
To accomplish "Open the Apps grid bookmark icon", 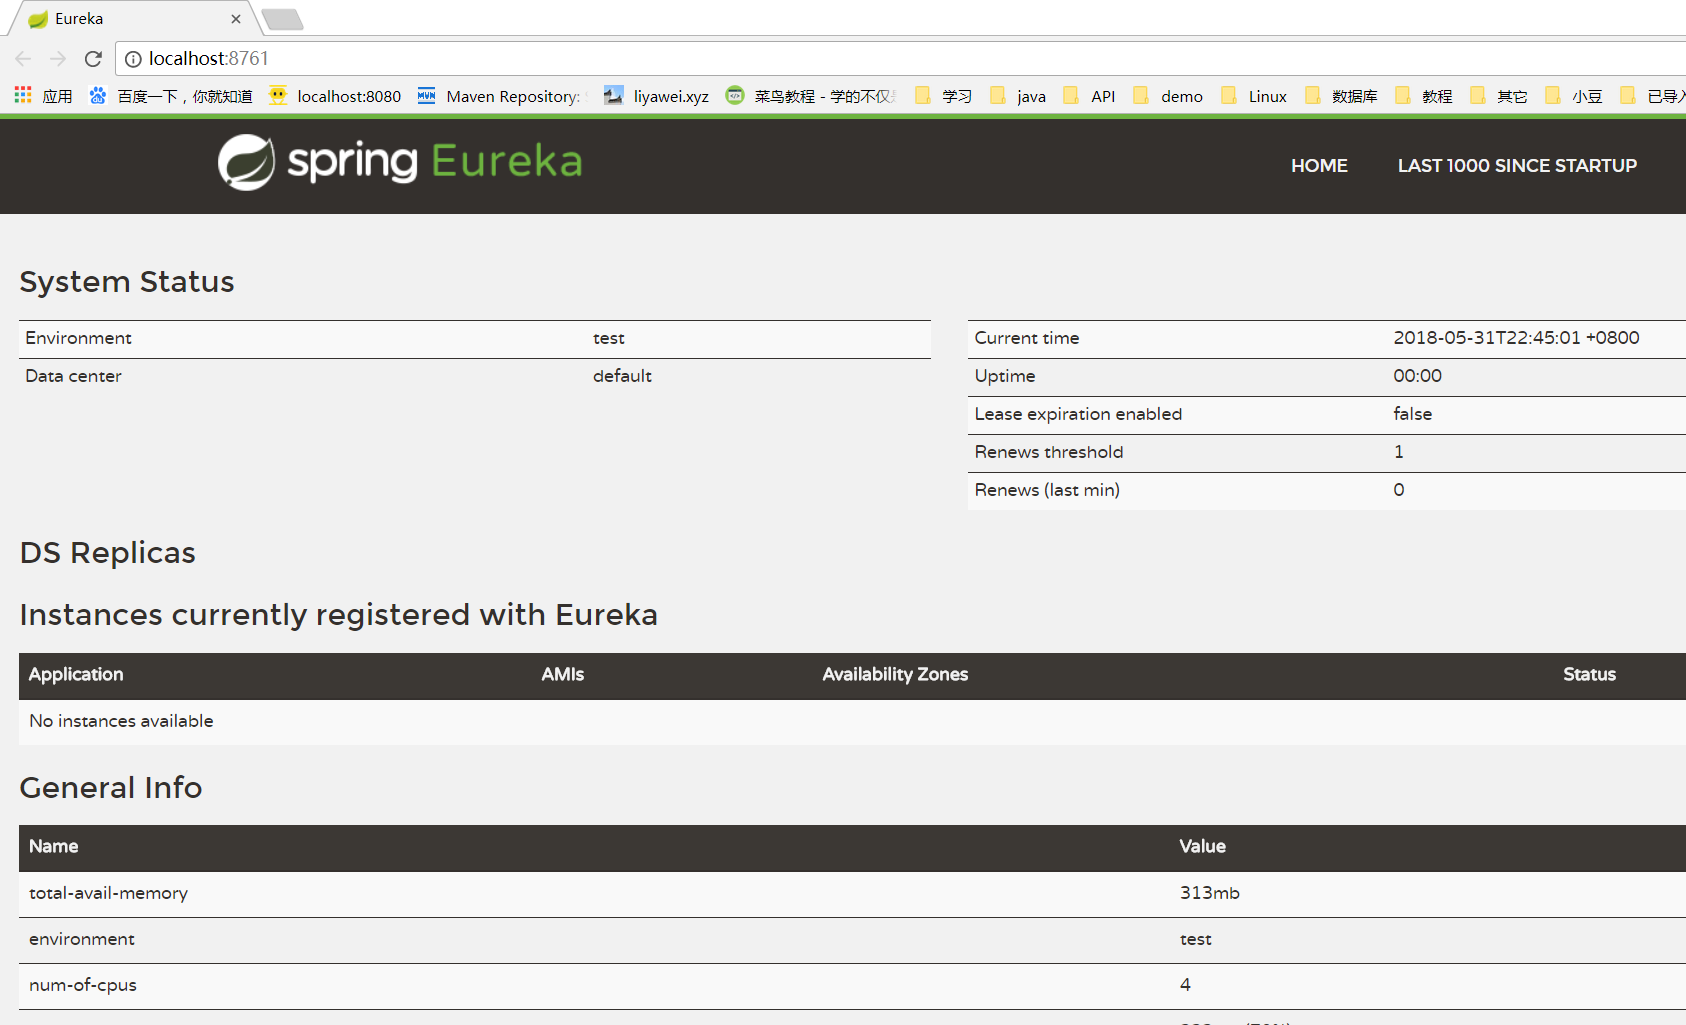I will click(x=23, y=95).
